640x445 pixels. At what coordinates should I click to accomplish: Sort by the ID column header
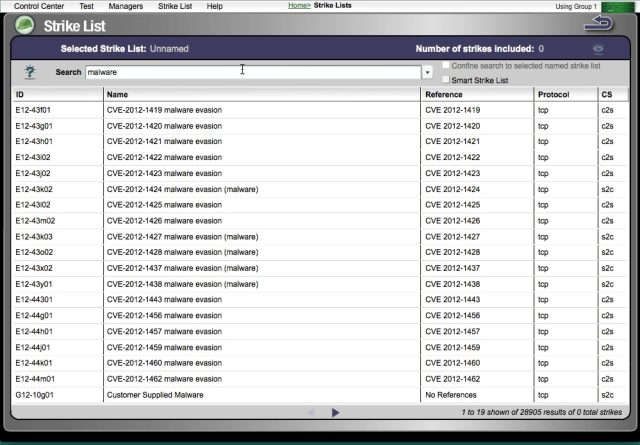click(58, 94)
